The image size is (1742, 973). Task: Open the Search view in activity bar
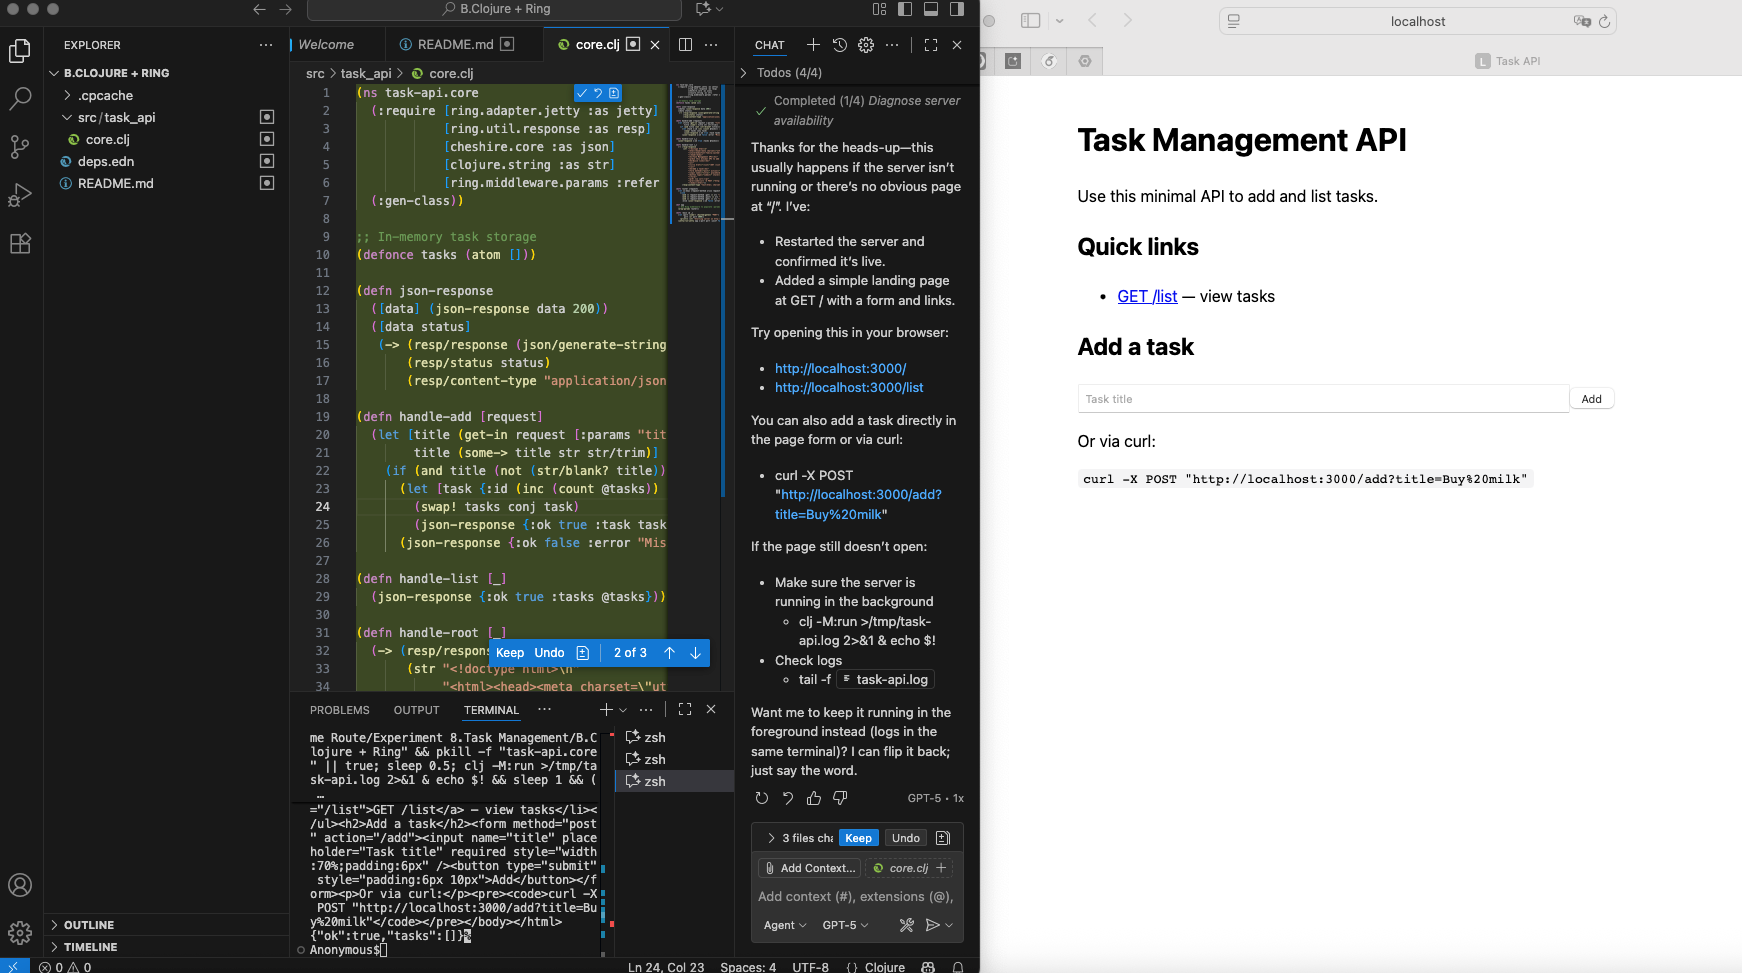pyautogui.click(x=20, y=98)
